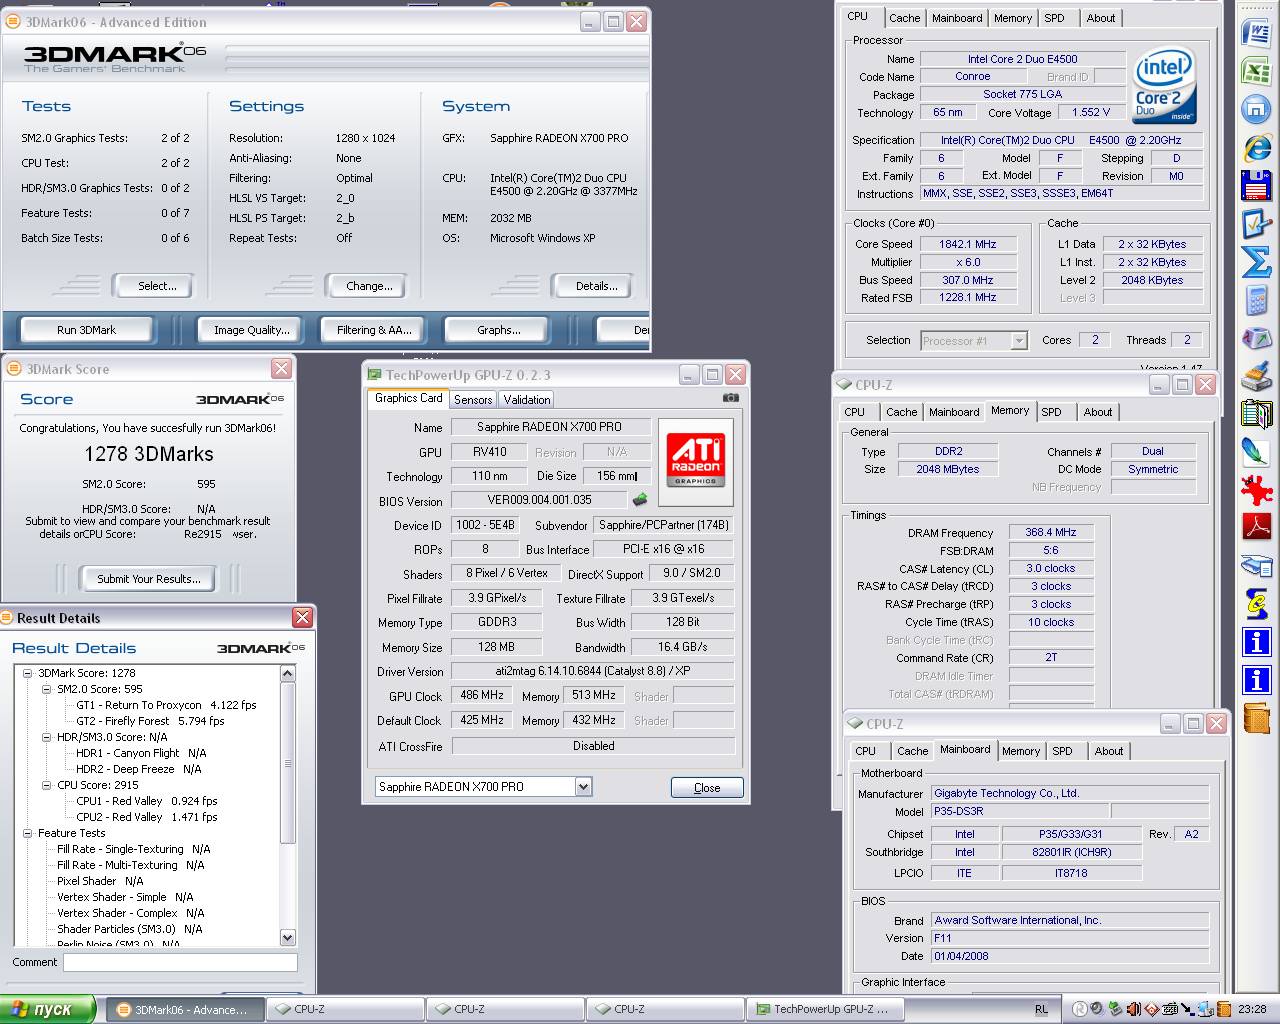The height and width of the screenshot is (1024, 1280).
Task: Open Adobe Acrobat from the side launcher bar
Action: coord(1256,527)
